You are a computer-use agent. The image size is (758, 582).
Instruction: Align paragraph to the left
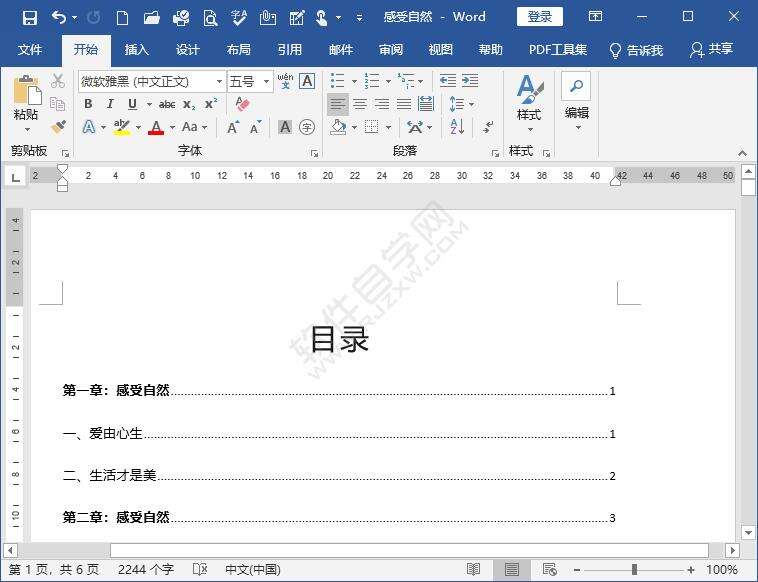pyautogui.click(x=337, y=104)
